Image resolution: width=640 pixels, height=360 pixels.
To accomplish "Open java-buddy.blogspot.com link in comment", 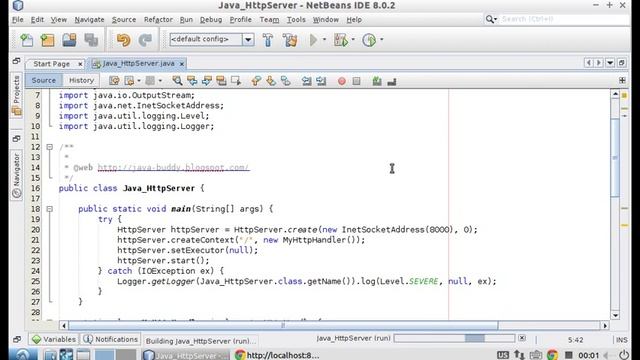I will coord(173,168).
